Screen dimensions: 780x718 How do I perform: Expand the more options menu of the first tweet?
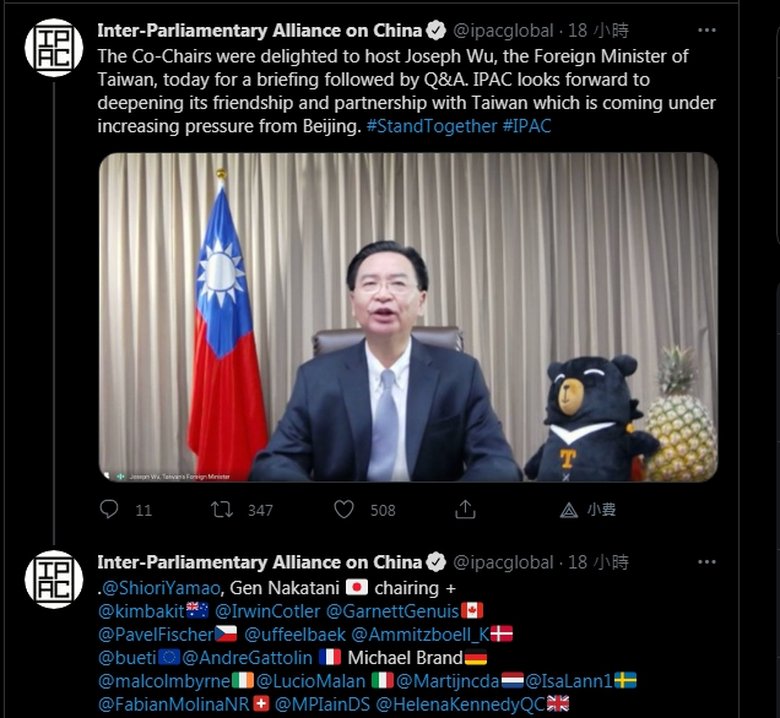click(x=706, y=30)
